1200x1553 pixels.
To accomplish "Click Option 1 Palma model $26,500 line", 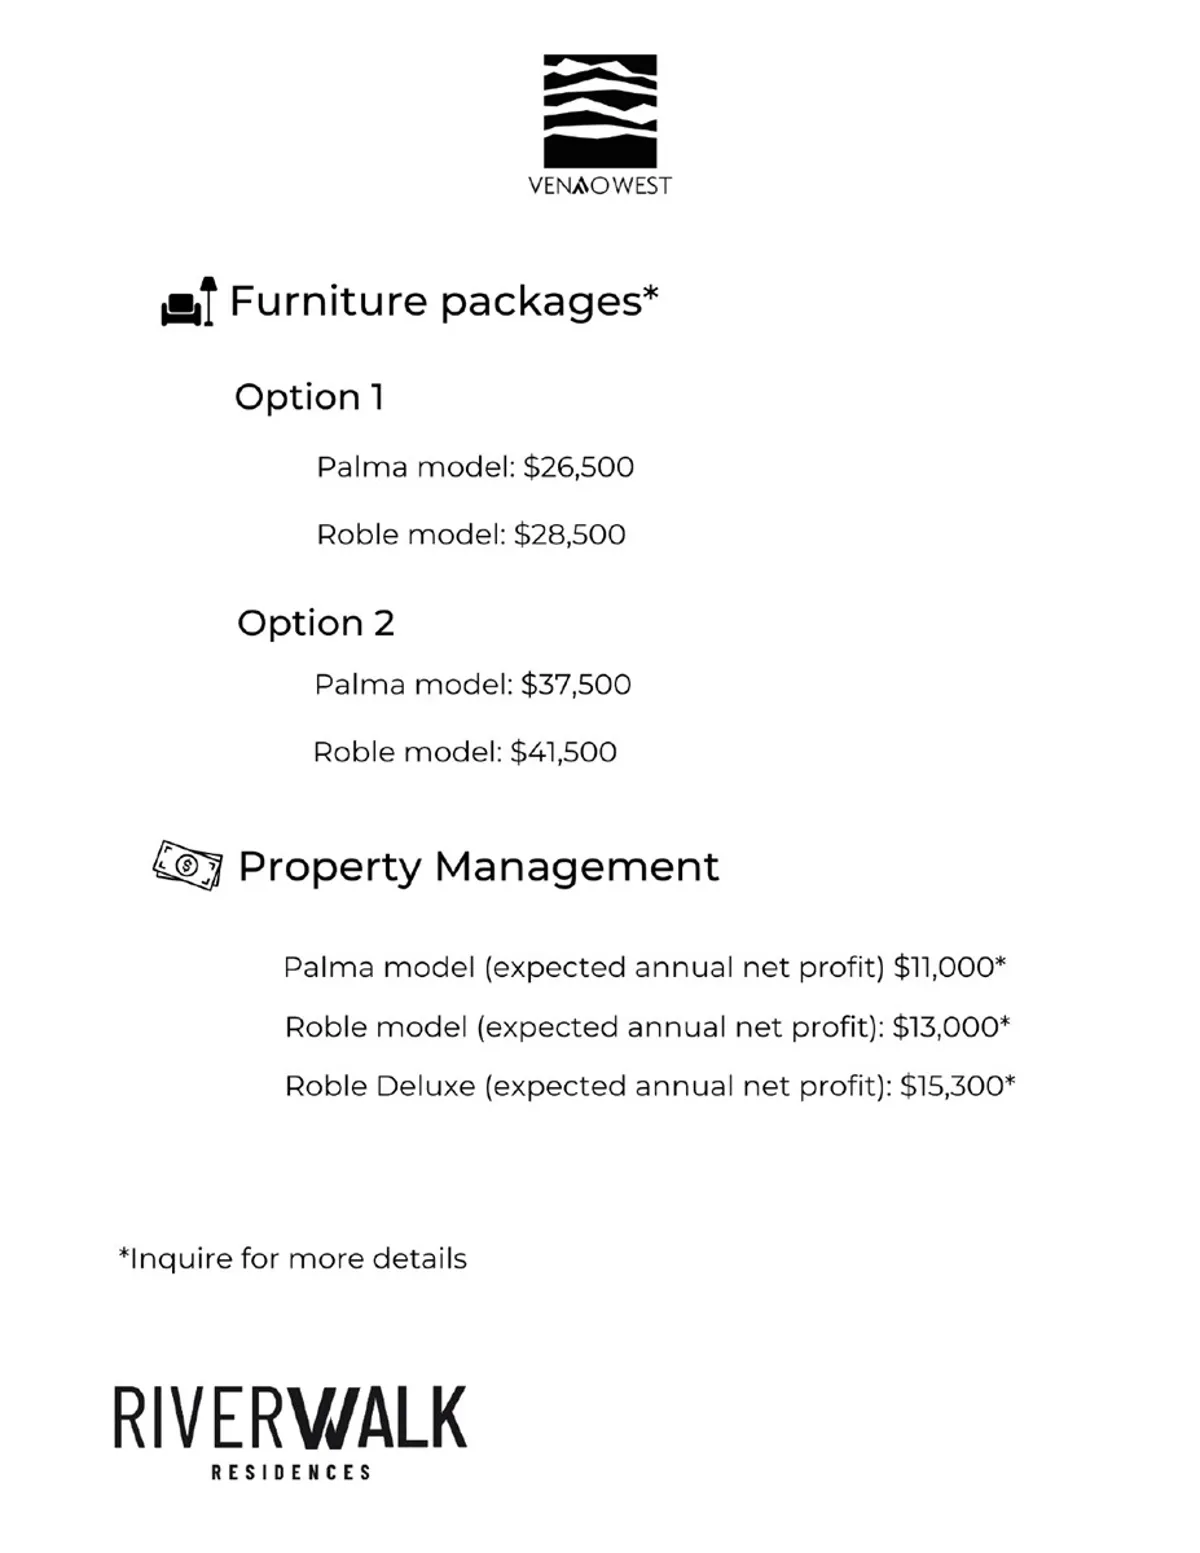I will 475,467.
